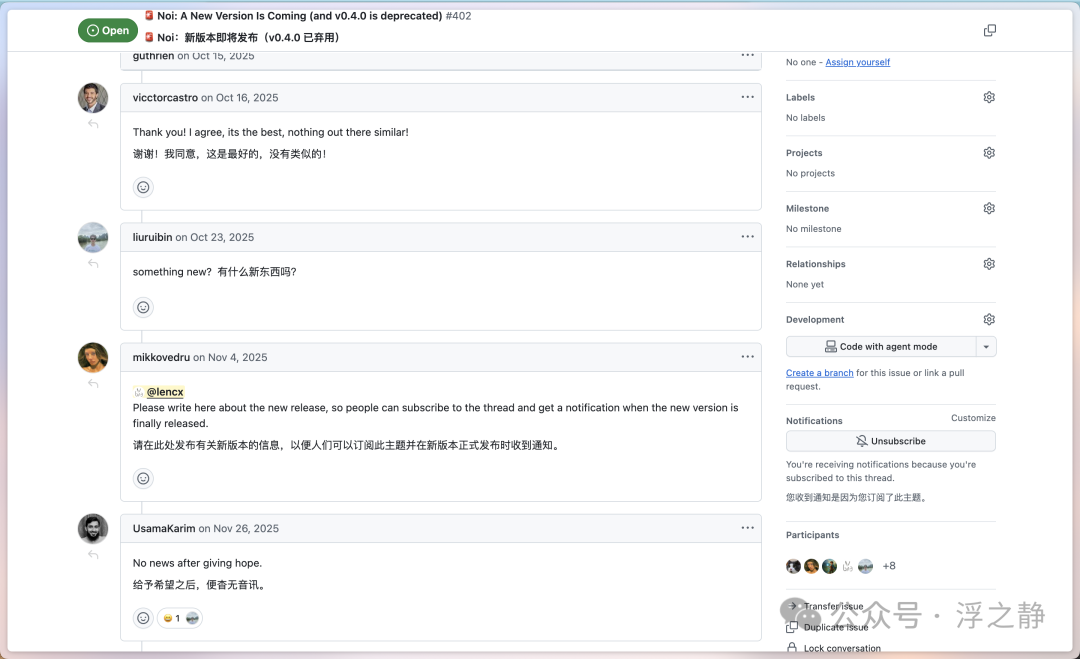The height and width of the screenshot is (659, 1080).
Task: Toggle the laugh reaction on UsamaKarim's comment
Action: [180, 618]
